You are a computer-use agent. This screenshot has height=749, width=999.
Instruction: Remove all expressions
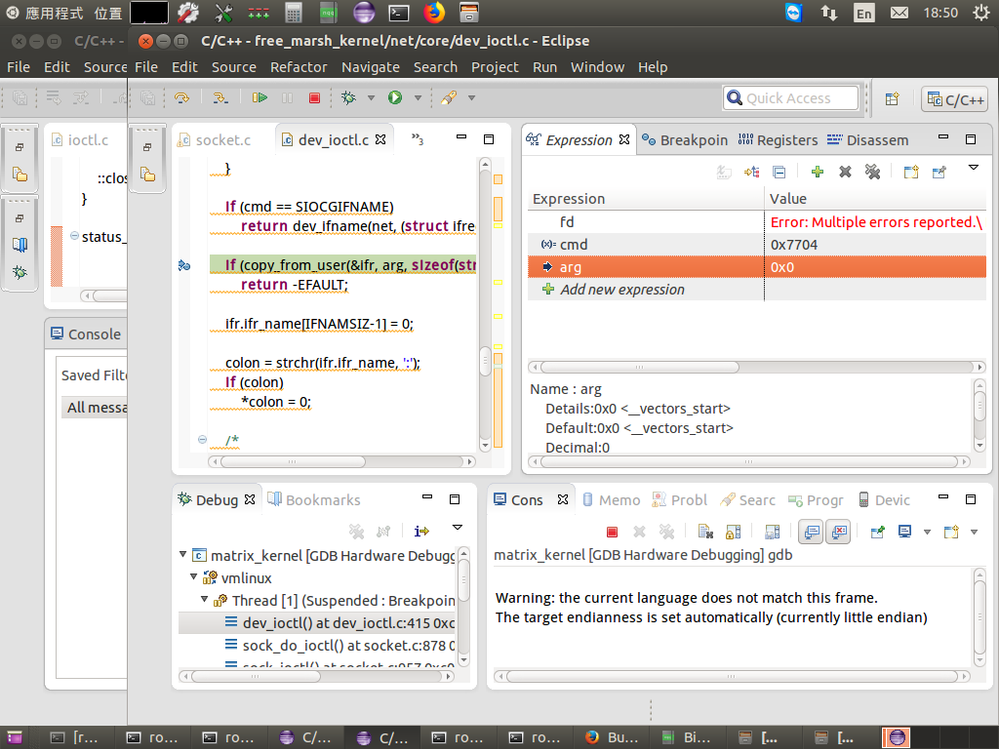tap(872, 172)
